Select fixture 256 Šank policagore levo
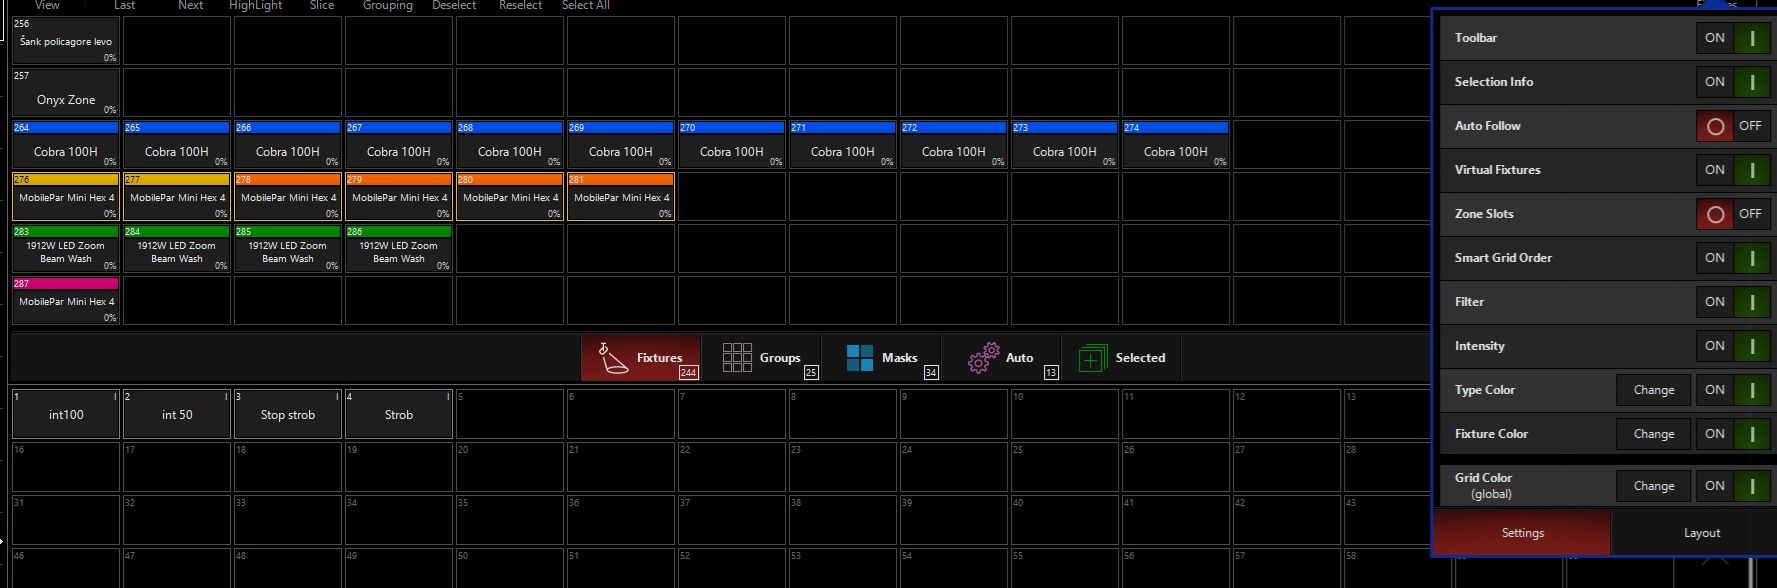Screen dimensions: 1777x588 (66, 40)
